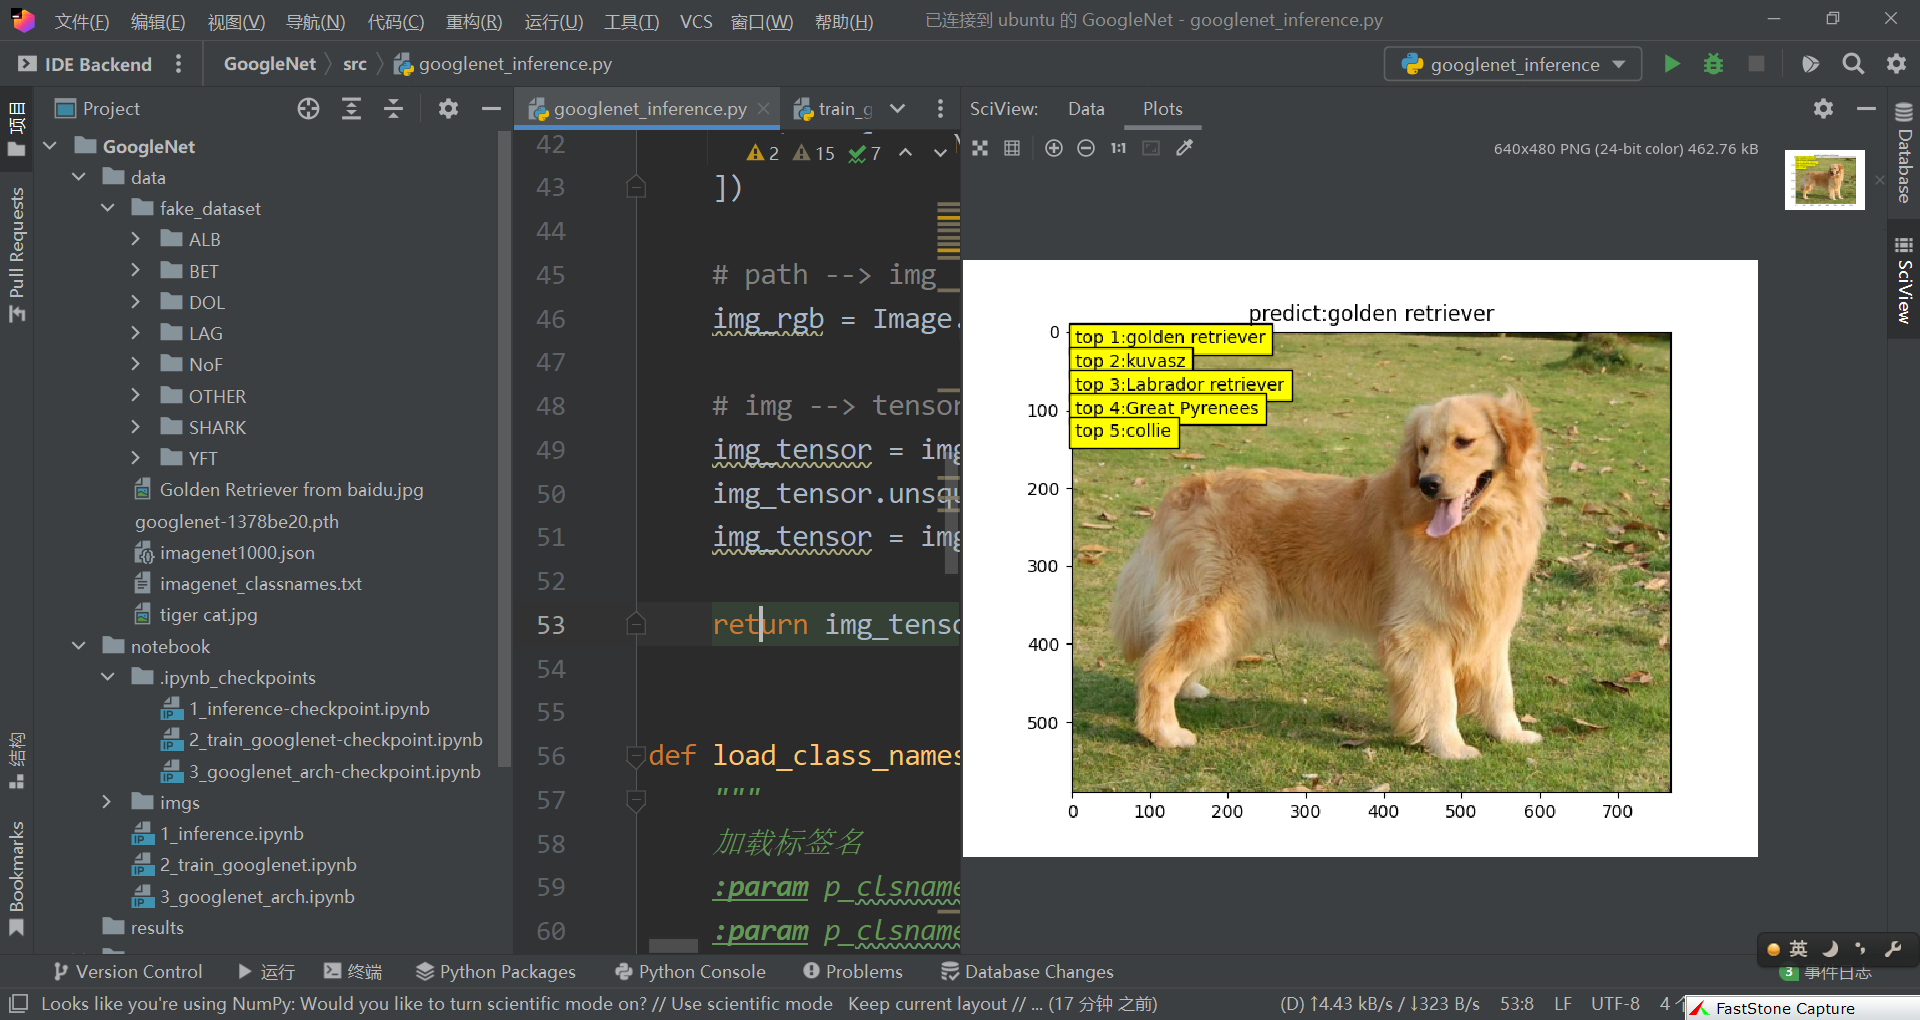The image size is (1920, 1020).
Task: Expand all in Project tree
Action: pyautogui.click(x=351, y=109)
